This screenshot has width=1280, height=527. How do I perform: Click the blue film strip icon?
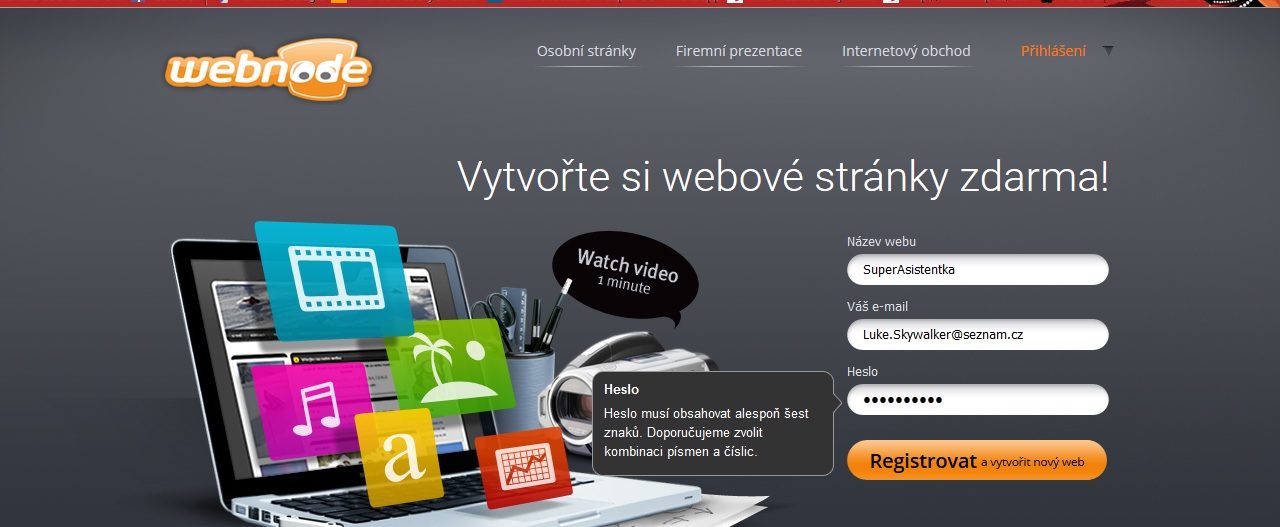coord(334,279)
